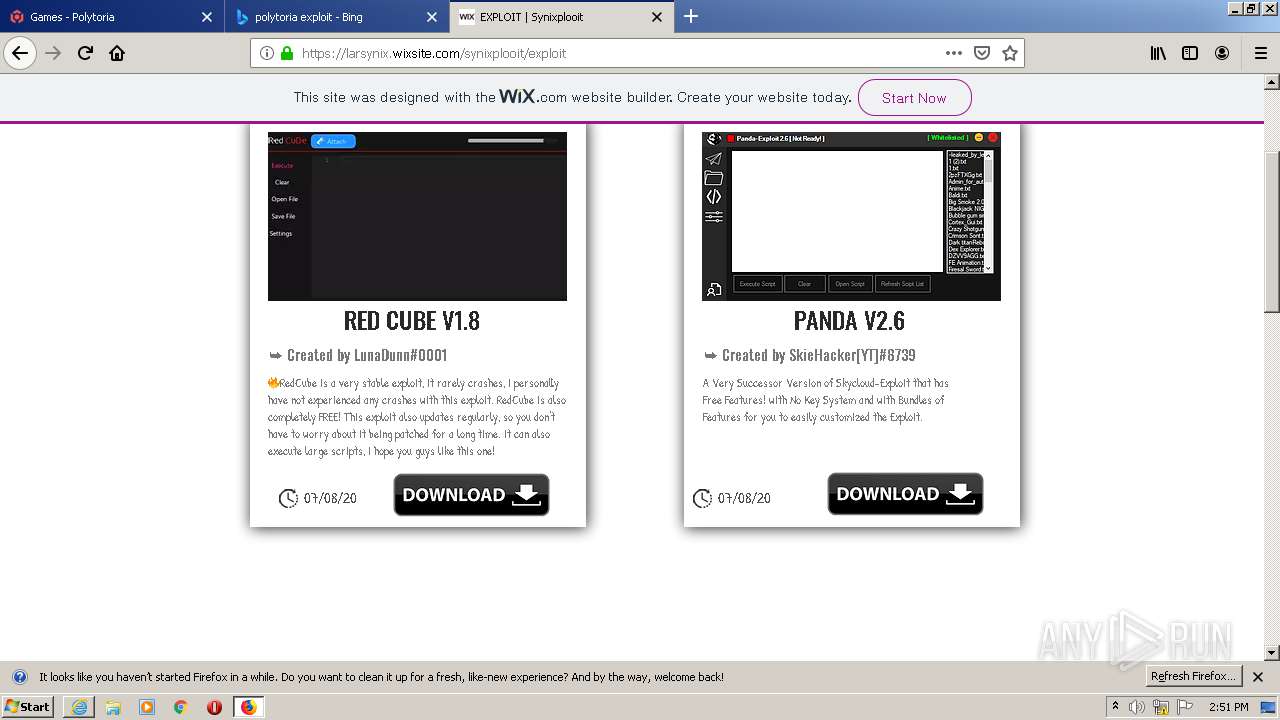The height and width of the screenshot is (720, 1280).
Task: Click the green padlock security icon
Action: 287,53
